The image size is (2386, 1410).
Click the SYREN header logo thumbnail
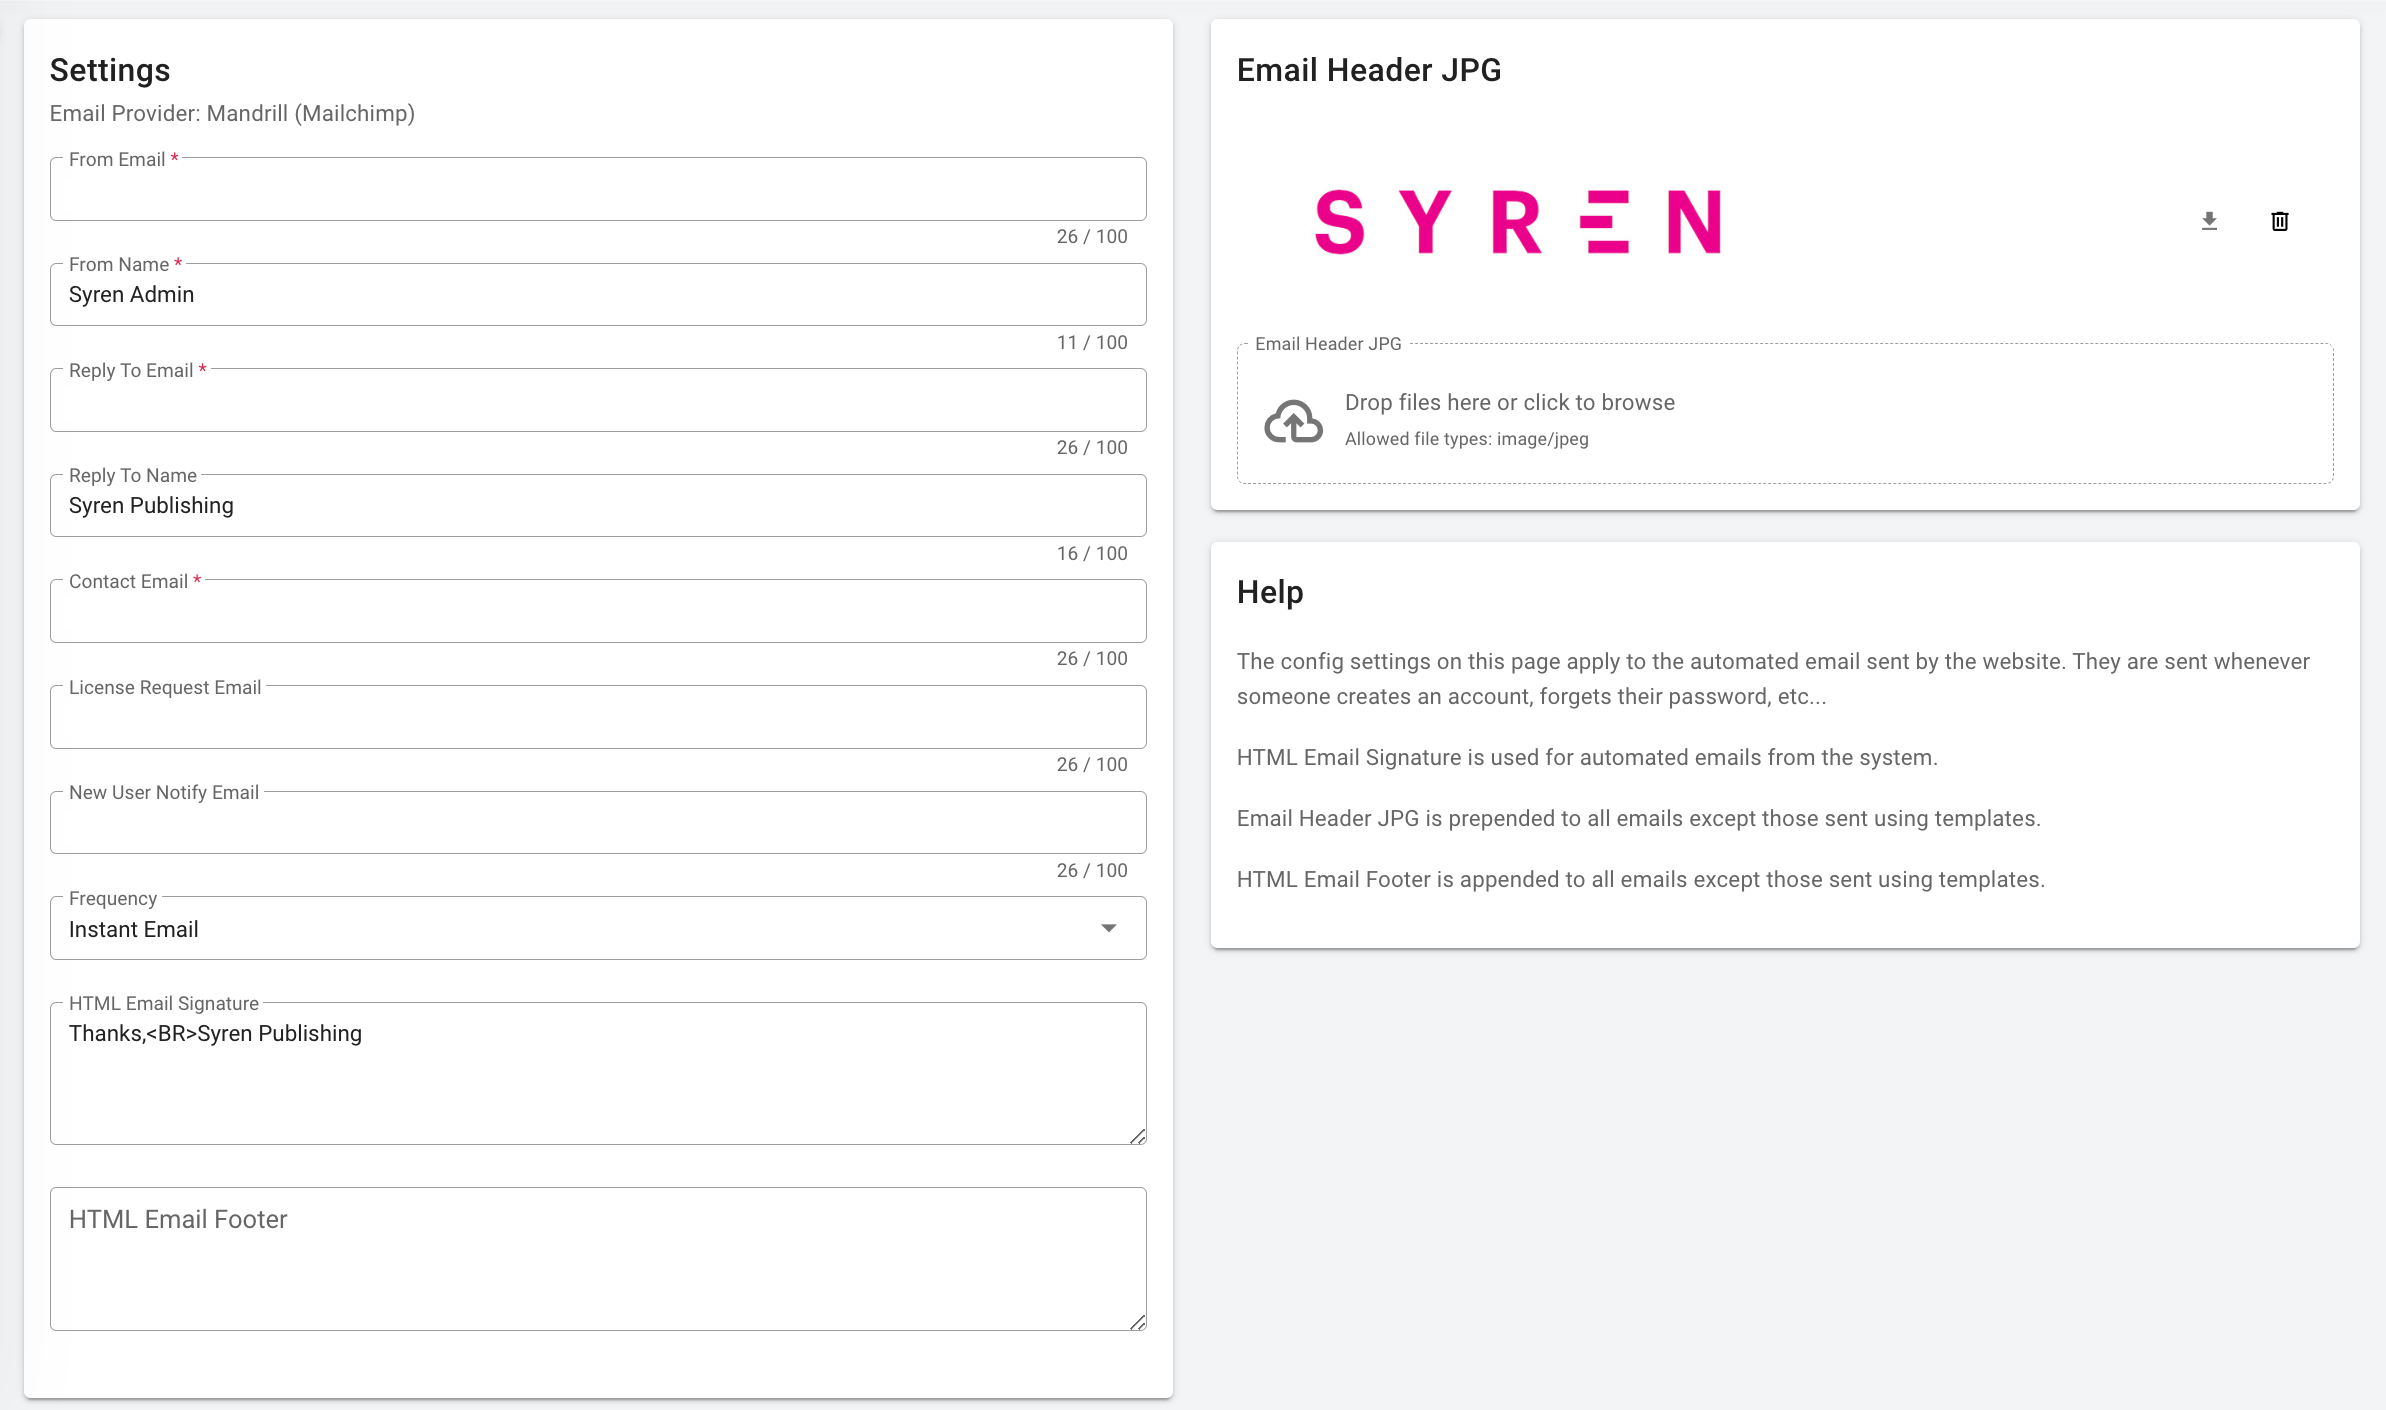1517,222
